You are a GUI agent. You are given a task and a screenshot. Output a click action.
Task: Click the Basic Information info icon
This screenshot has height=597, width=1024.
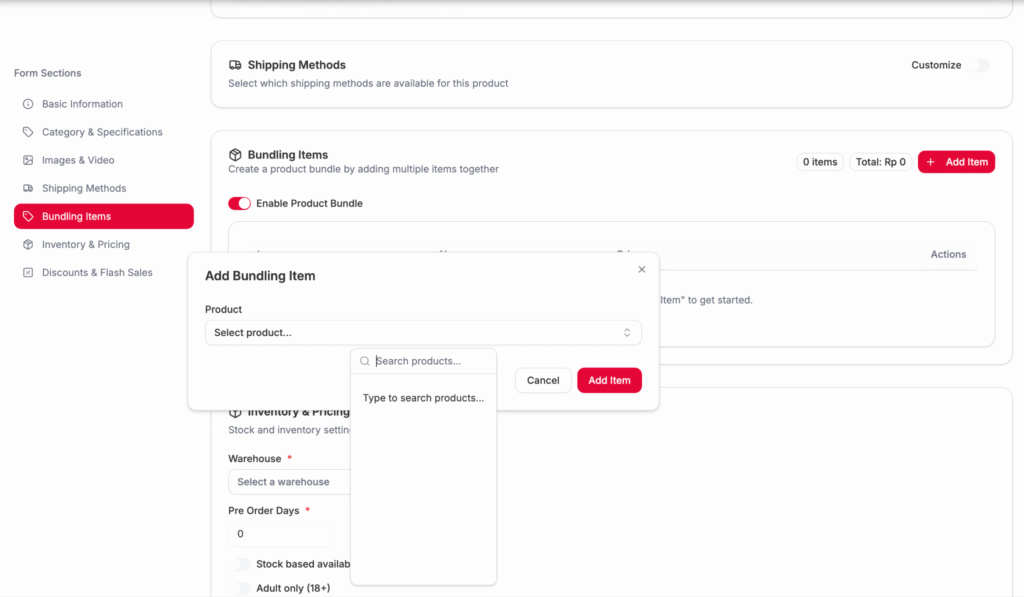pyautogui.click(x=28, y=104)
